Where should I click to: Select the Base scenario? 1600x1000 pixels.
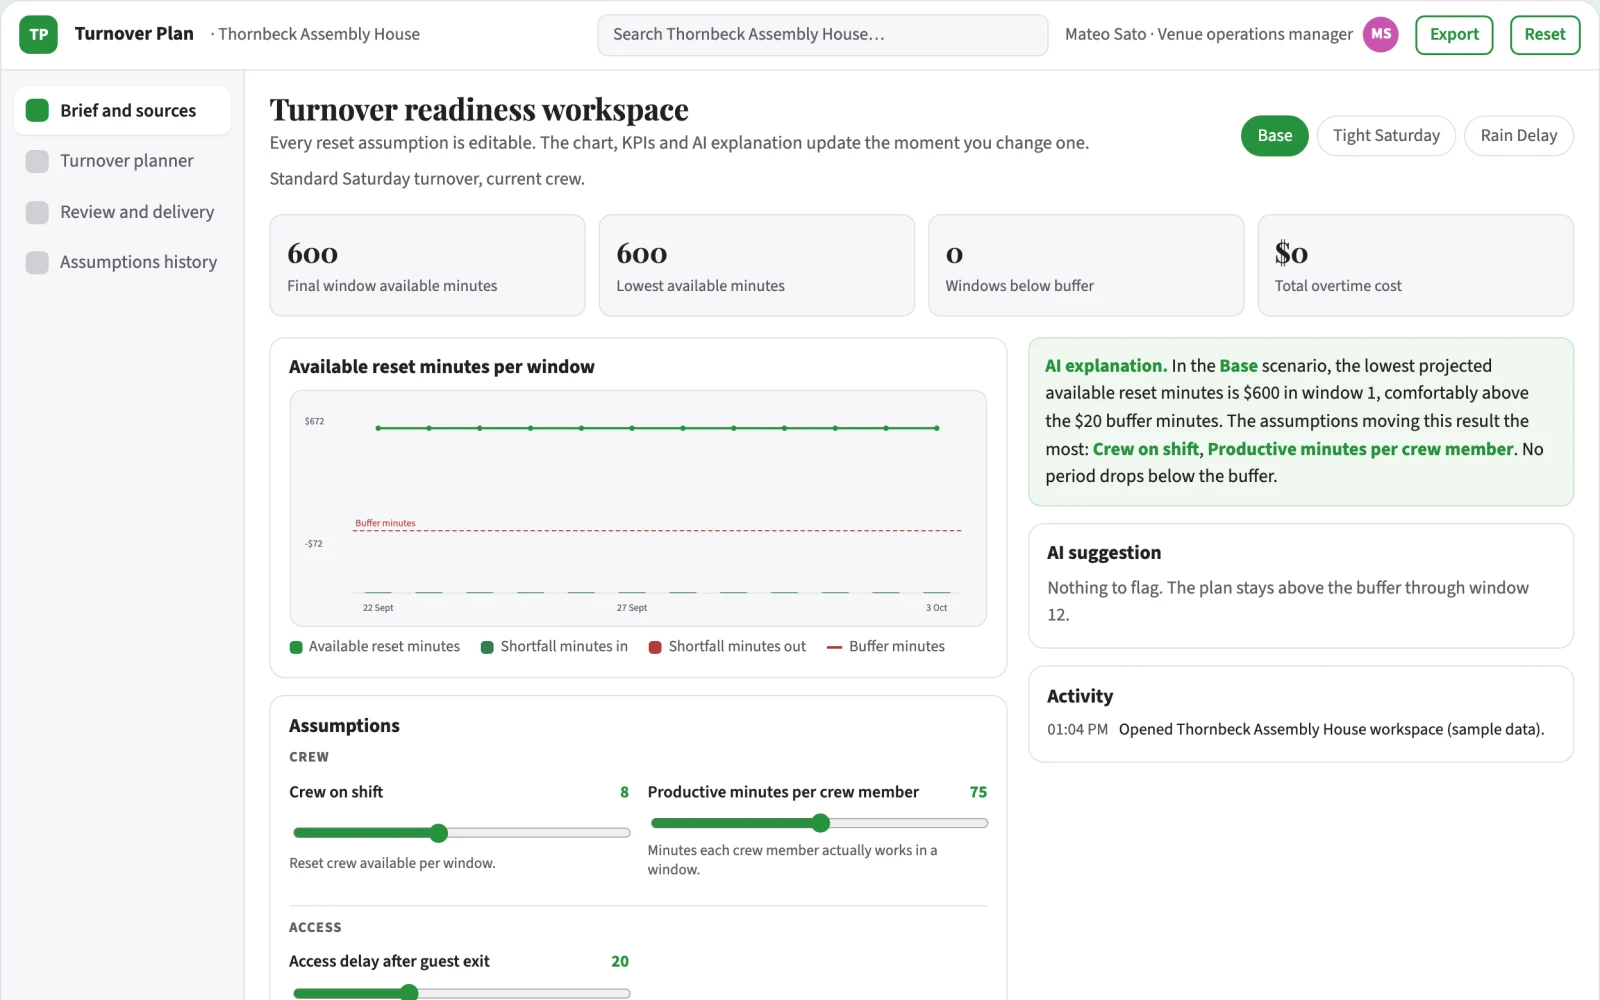(x=1275, y=136)
